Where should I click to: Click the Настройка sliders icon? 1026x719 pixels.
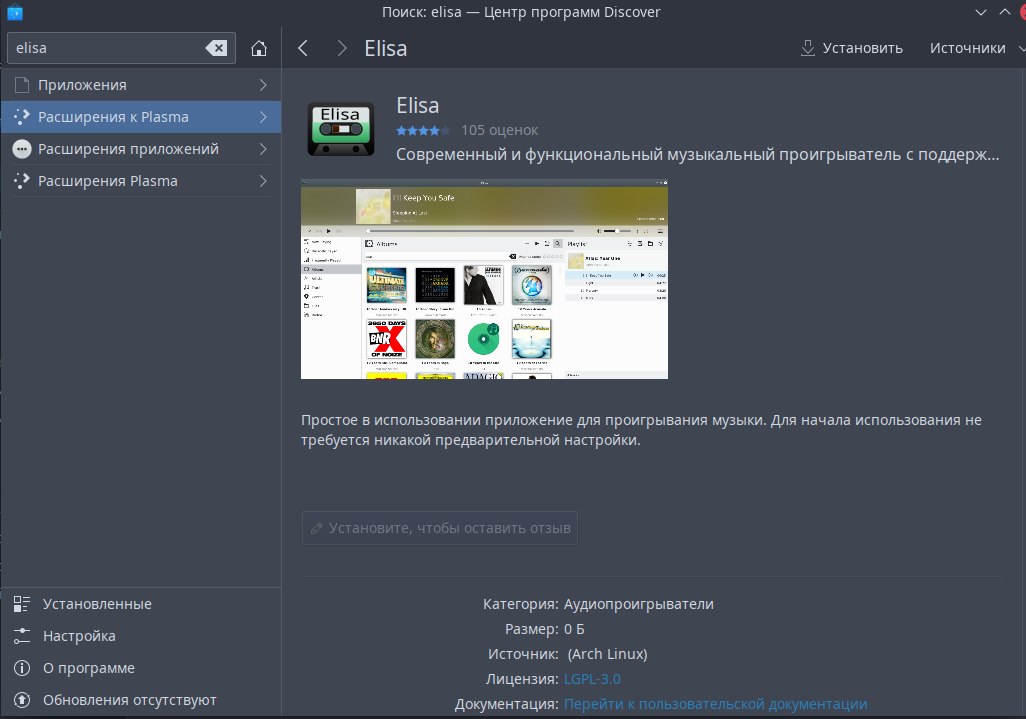22,636
